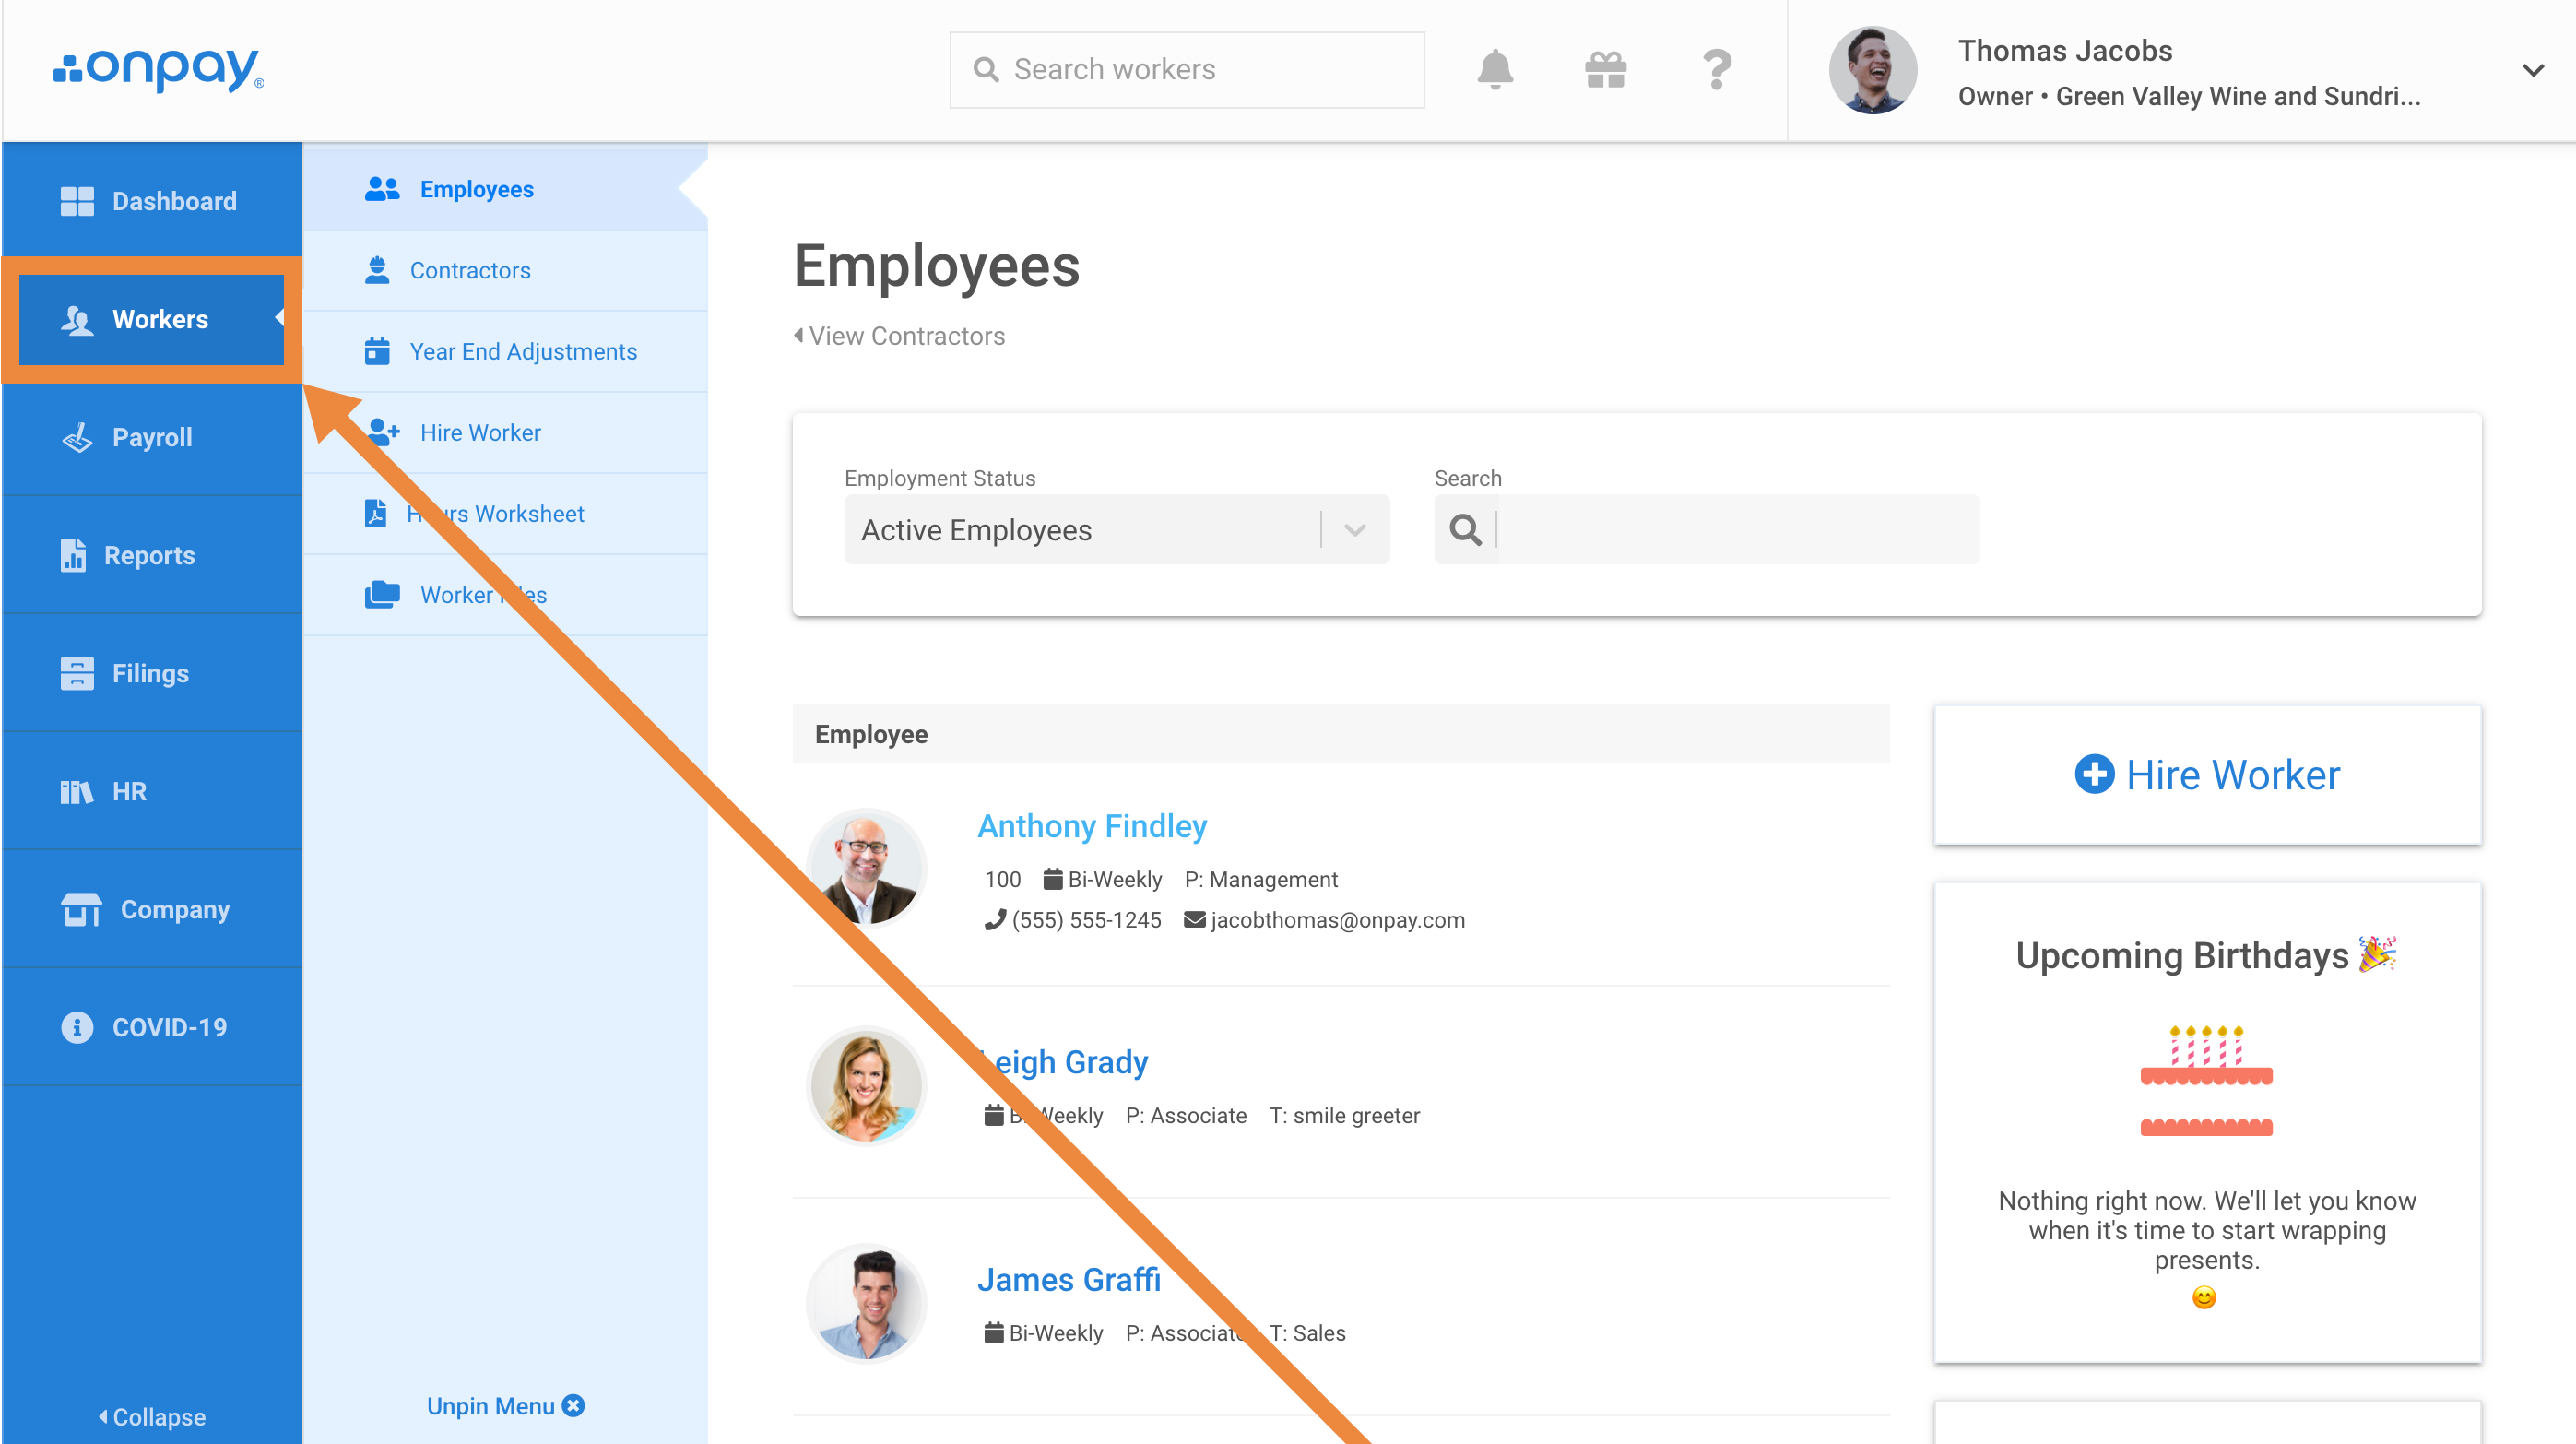This screenshot has height=1444, width=2576.
Task: Click the Reports chart icon
Action: (73, 555)
